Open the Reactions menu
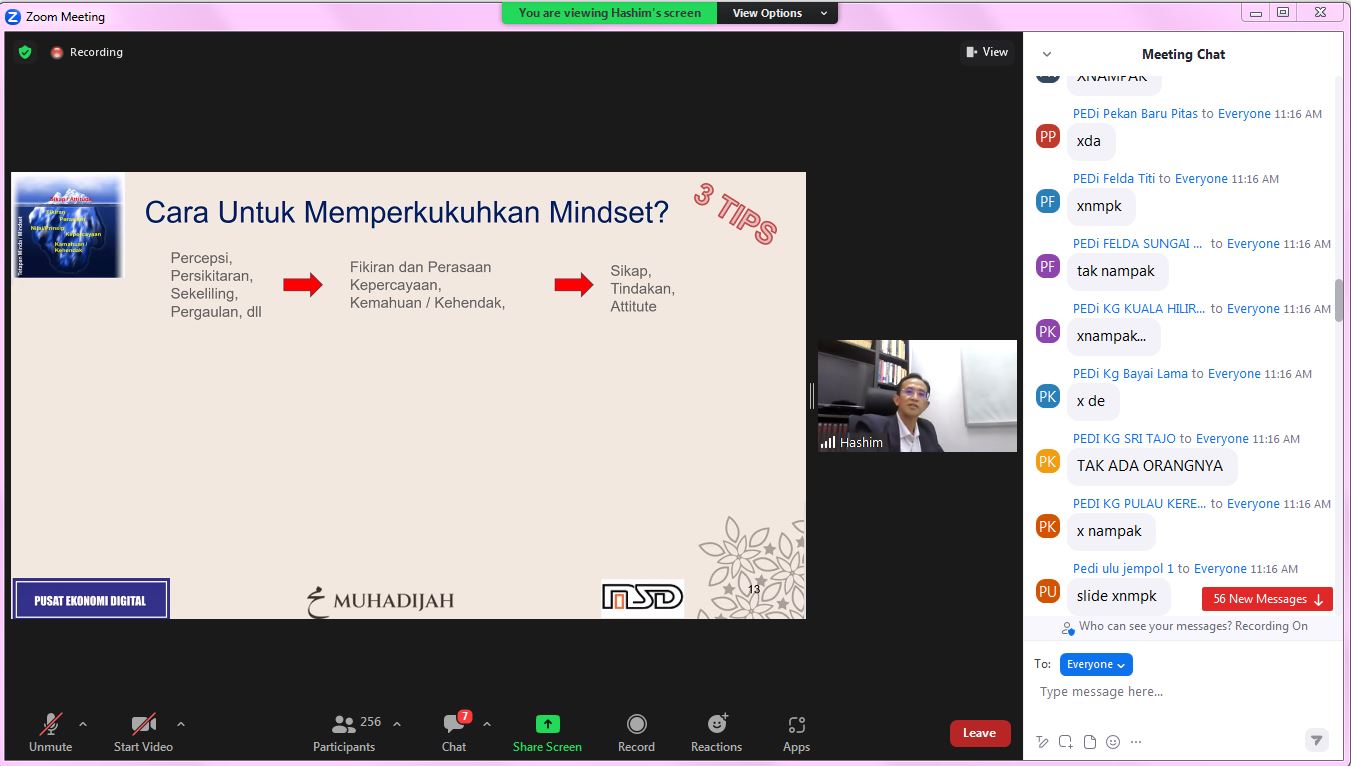This screenshot has width=1351, height=766. [716, 732]
